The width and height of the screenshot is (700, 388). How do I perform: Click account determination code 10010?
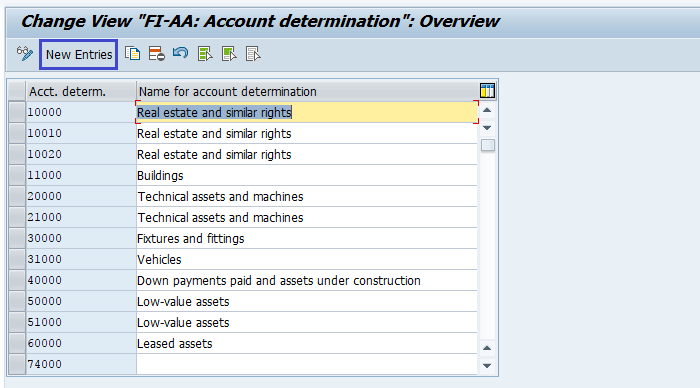[81, 133]
